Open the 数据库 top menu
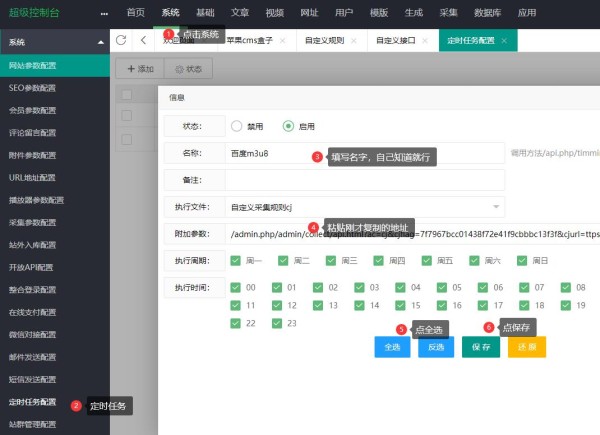 pos(488,13)
